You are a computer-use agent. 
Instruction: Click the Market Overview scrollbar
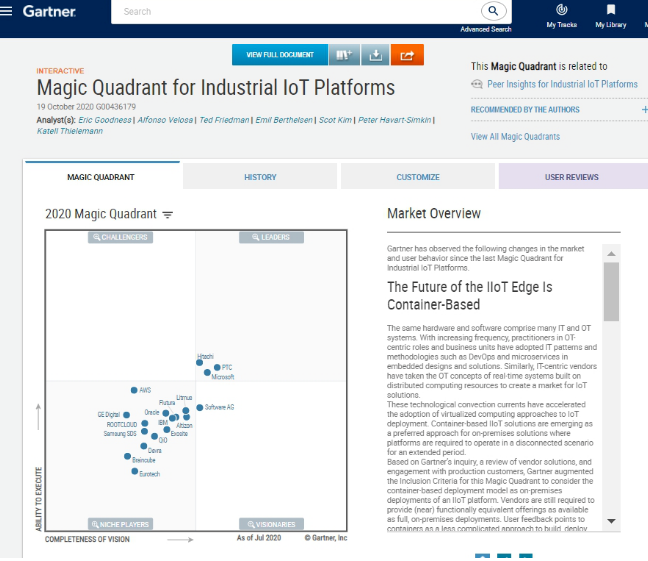(x=611, y=290)
